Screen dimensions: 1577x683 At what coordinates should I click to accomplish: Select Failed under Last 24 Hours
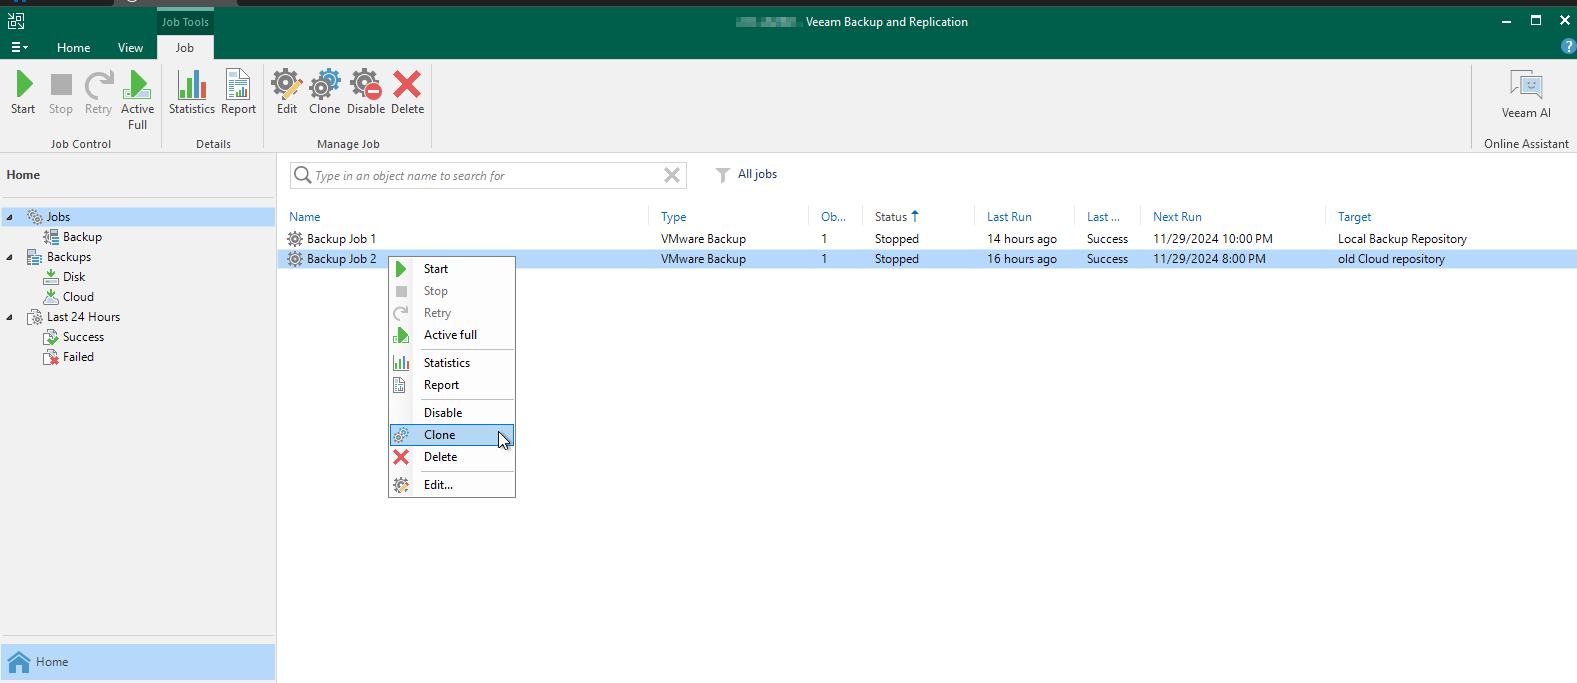[78, 357]
